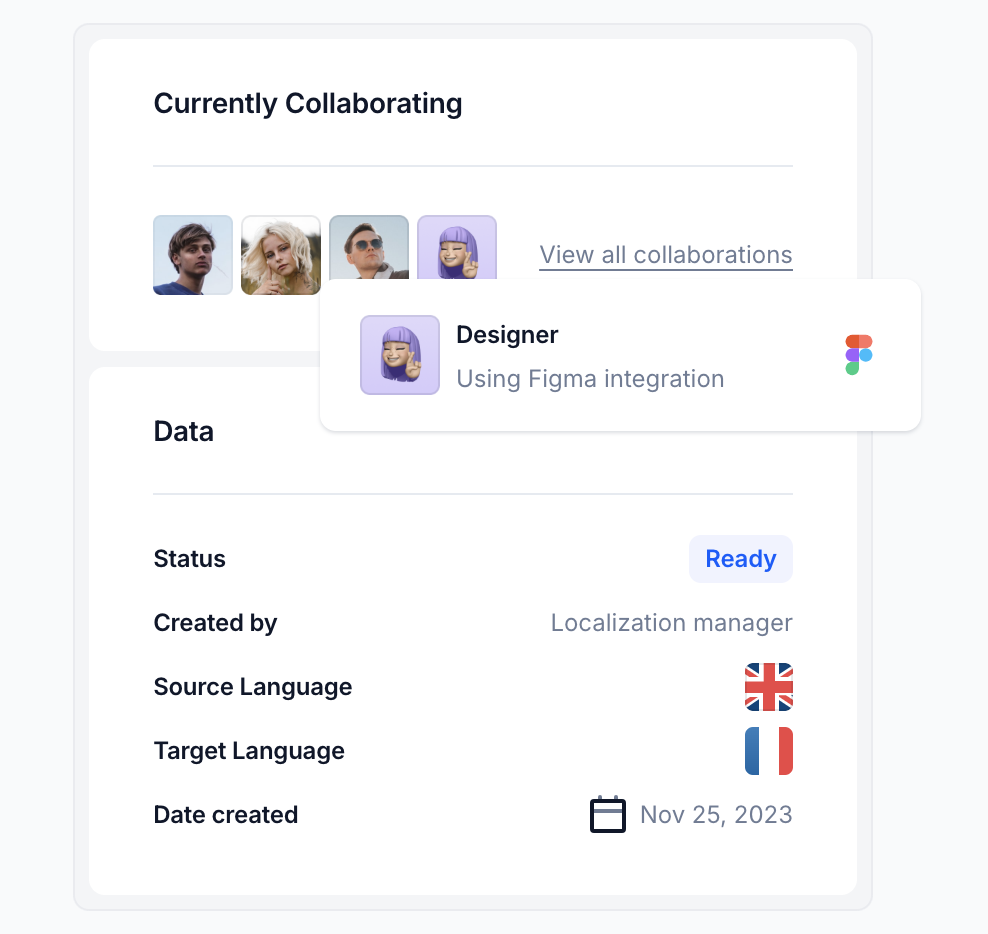Click the Nov 25, 2023 date
988x934 pixels.
point(716,814)
